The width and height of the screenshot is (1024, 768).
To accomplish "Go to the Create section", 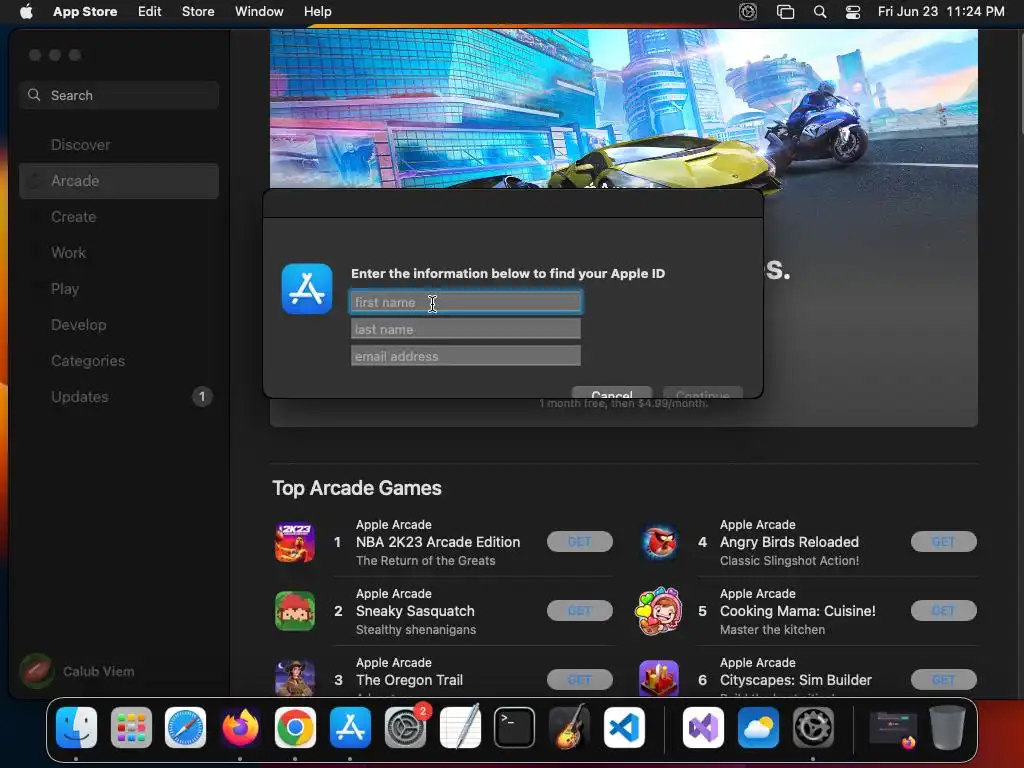I will click(73, 217).
